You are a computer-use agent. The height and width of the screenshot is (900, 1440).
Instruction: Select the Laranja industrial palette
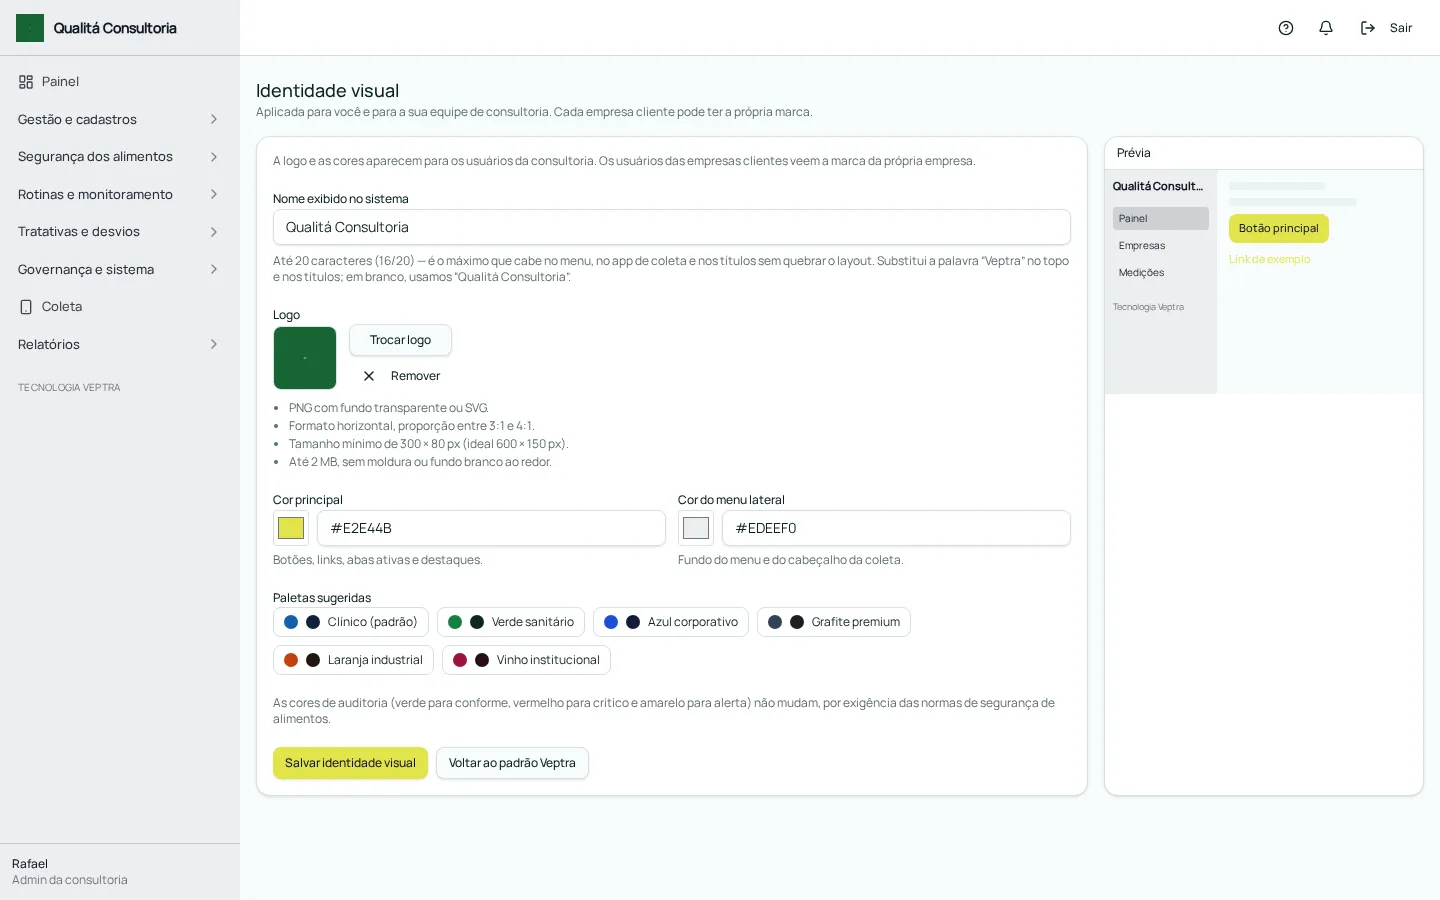tap(354, 660)
